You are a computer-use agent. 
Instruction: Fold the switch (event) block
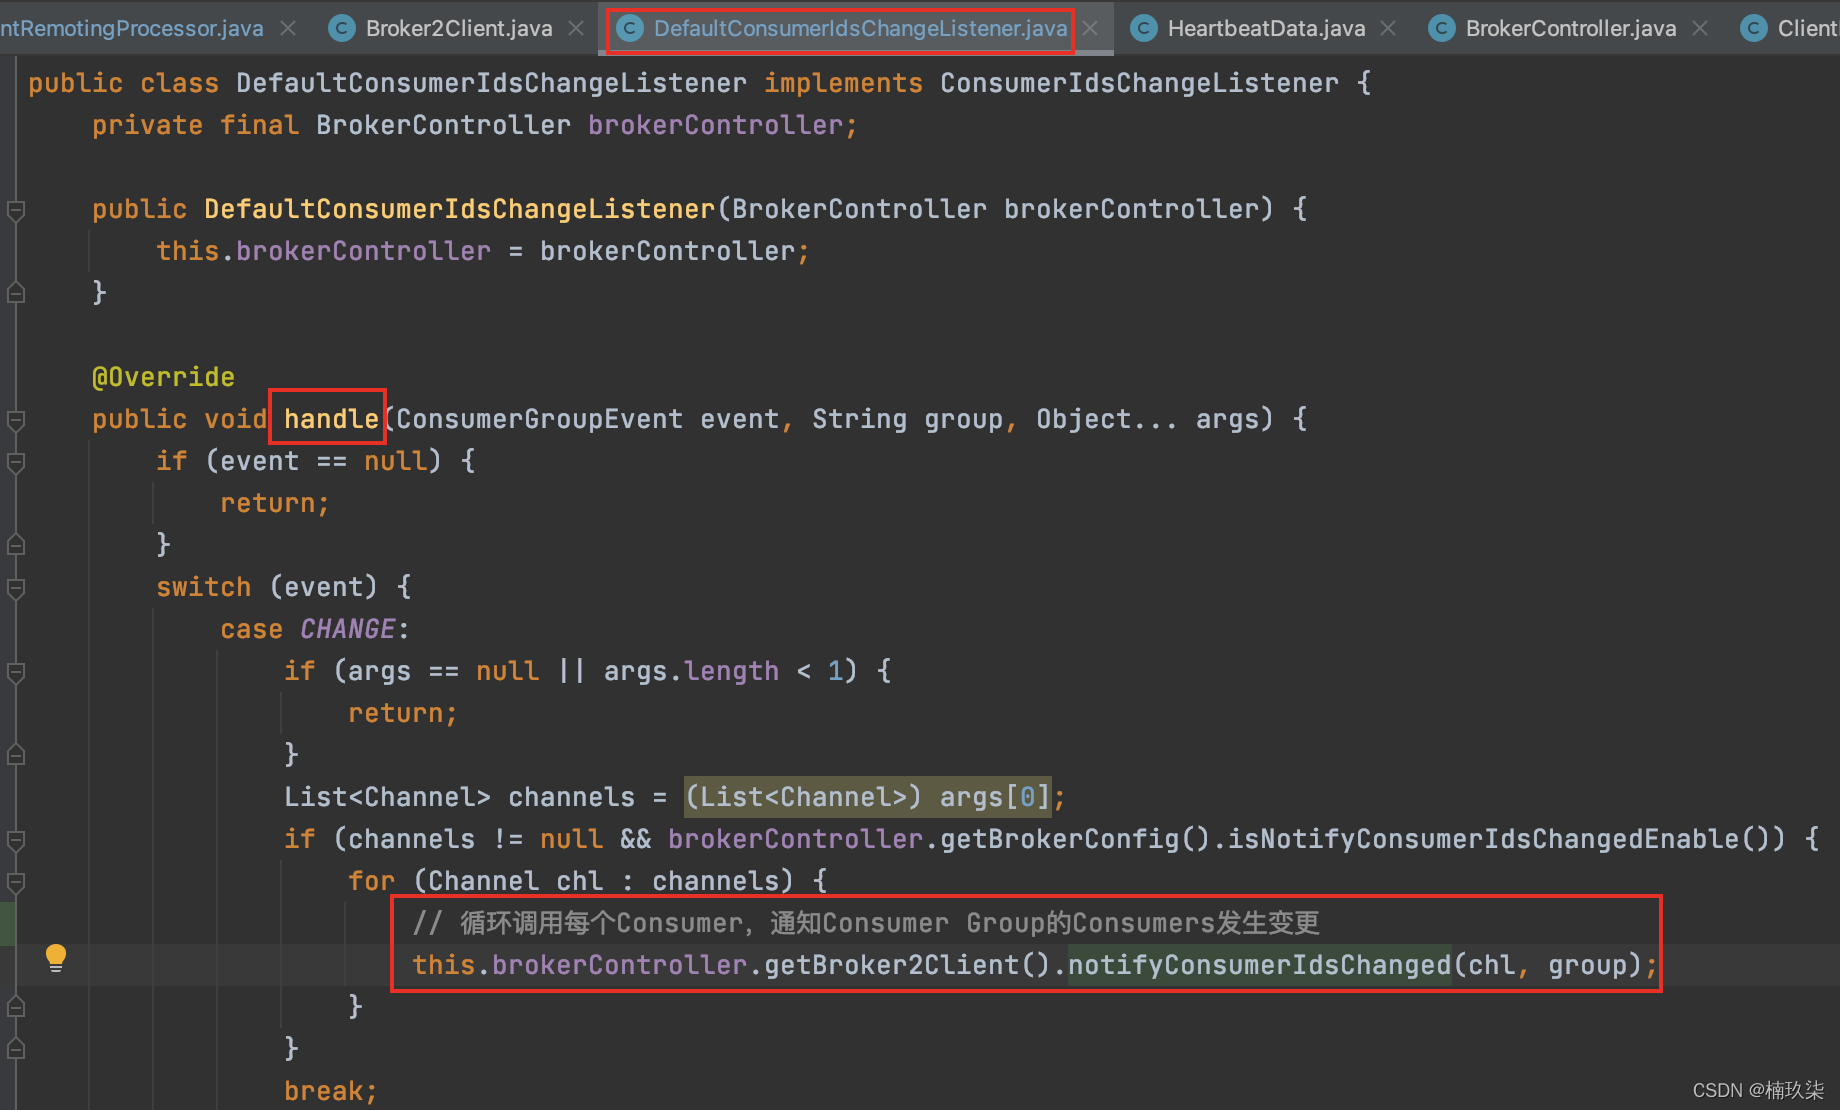tap(16, 588)
